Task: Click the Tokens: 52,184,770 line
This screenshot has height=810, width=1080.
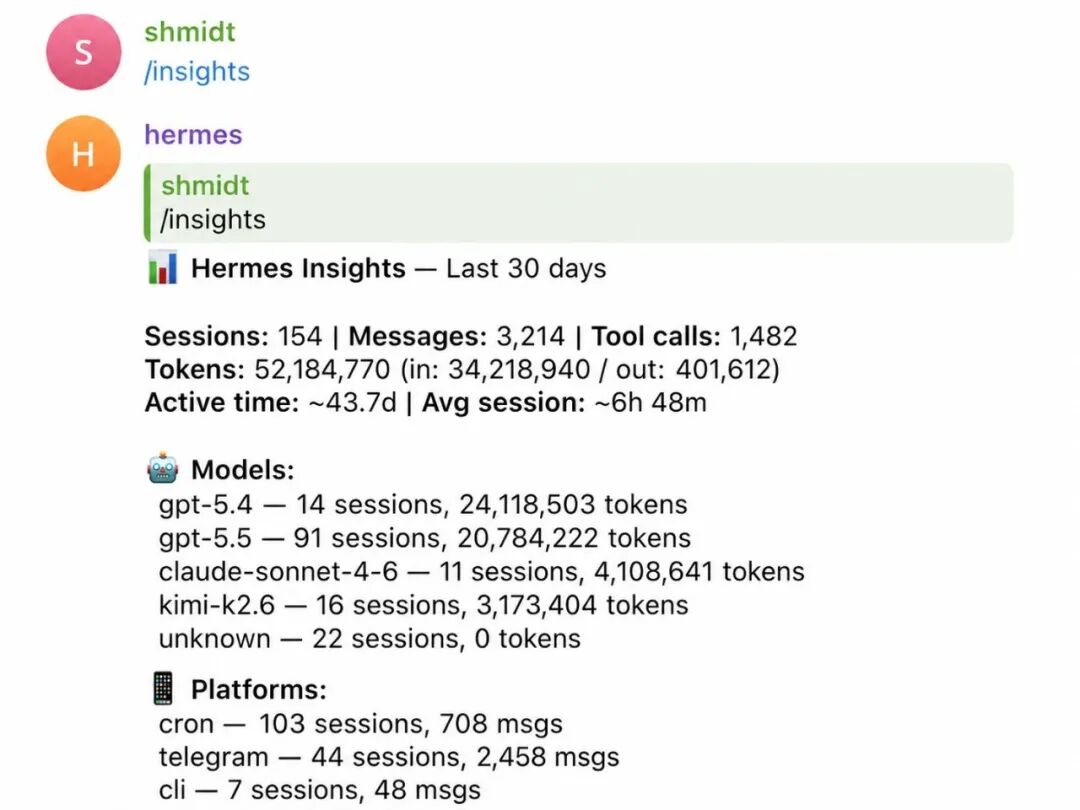Action: (462, 369)
